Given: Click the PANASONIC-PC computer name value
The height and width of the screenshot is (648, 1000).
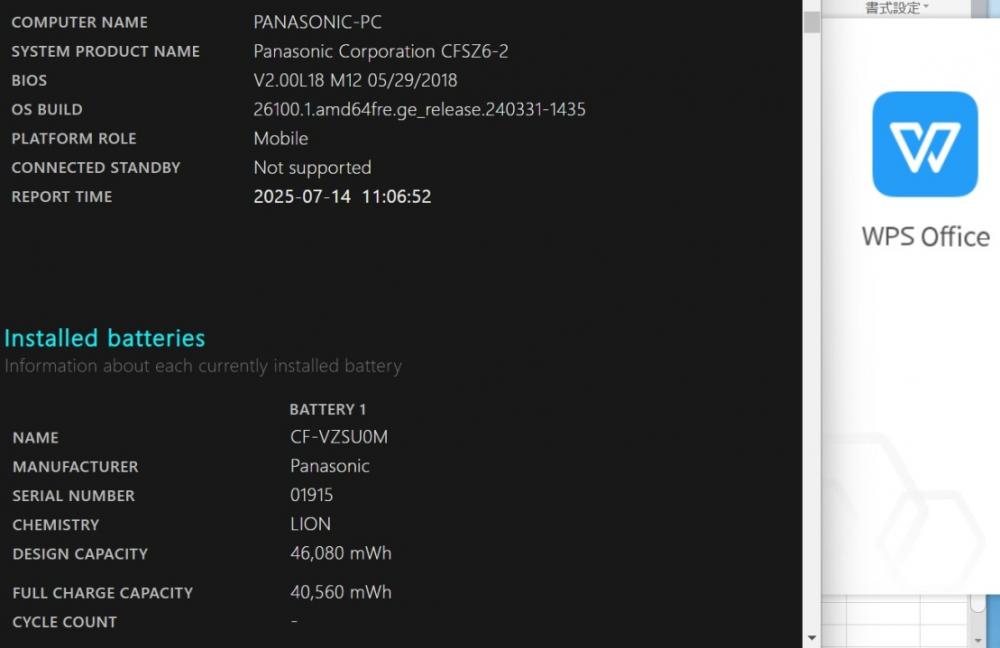Looking at the screenshot, I should click(318, 22).
